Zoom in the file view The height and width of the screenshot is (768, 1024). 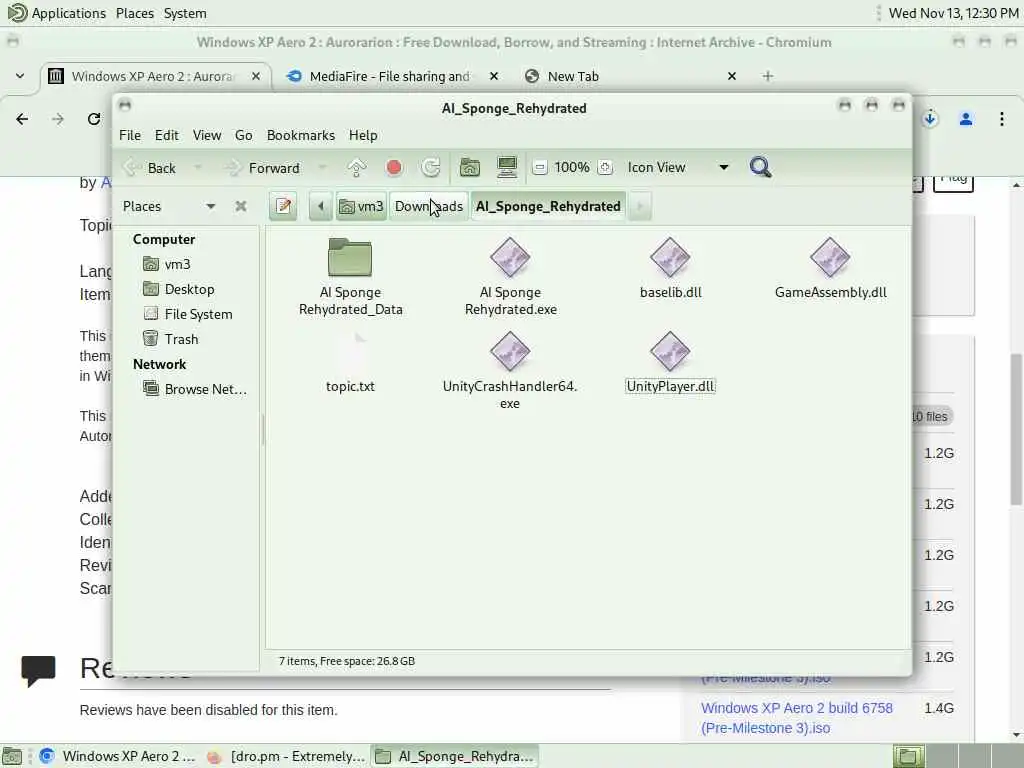(x=605, y=168)
